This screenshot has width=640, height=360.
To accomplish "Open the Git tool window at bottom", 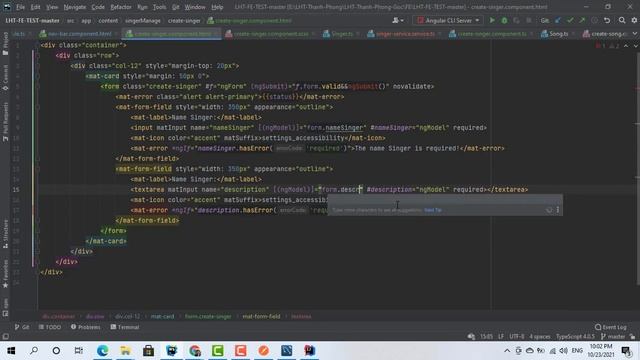I will 22,327.
